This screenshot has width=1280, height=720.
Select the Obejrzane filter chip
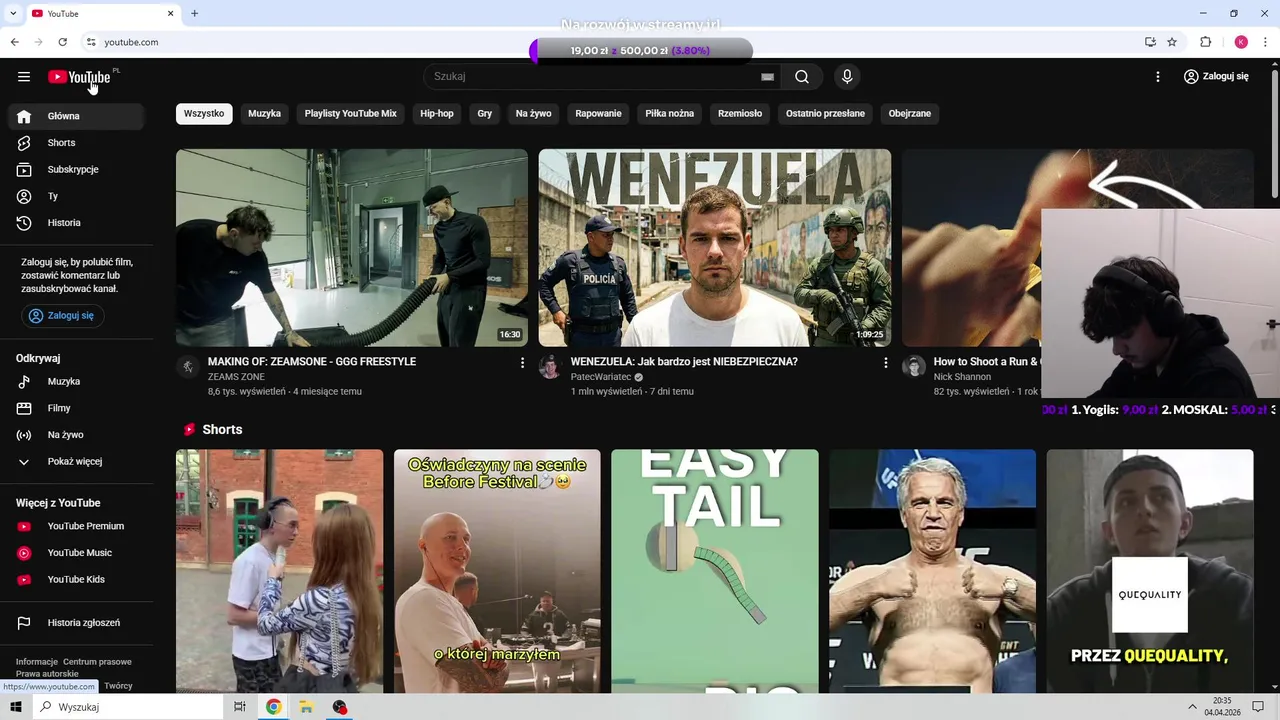click(x=910, y=114)
